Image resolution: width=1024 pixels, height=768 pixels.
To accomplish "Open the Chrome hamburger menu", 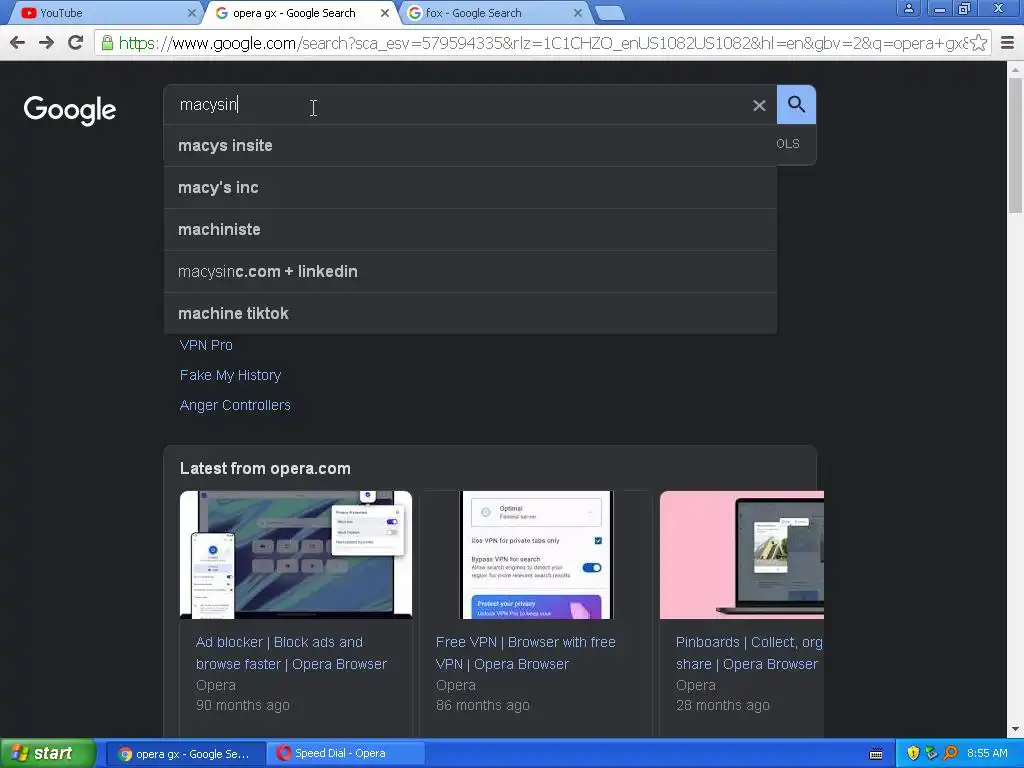I will coord(1008,43).
